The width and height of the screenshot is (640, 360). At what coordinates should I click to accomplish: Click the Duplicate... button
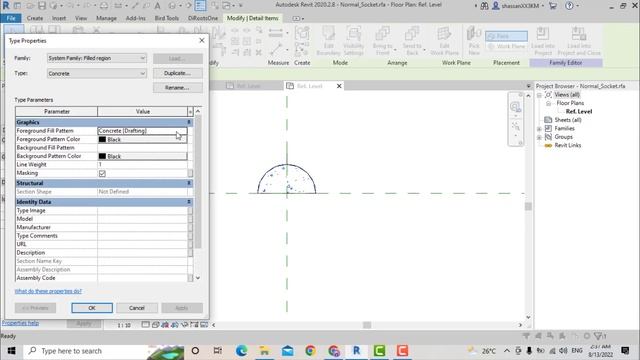click(x=178, y=73)
